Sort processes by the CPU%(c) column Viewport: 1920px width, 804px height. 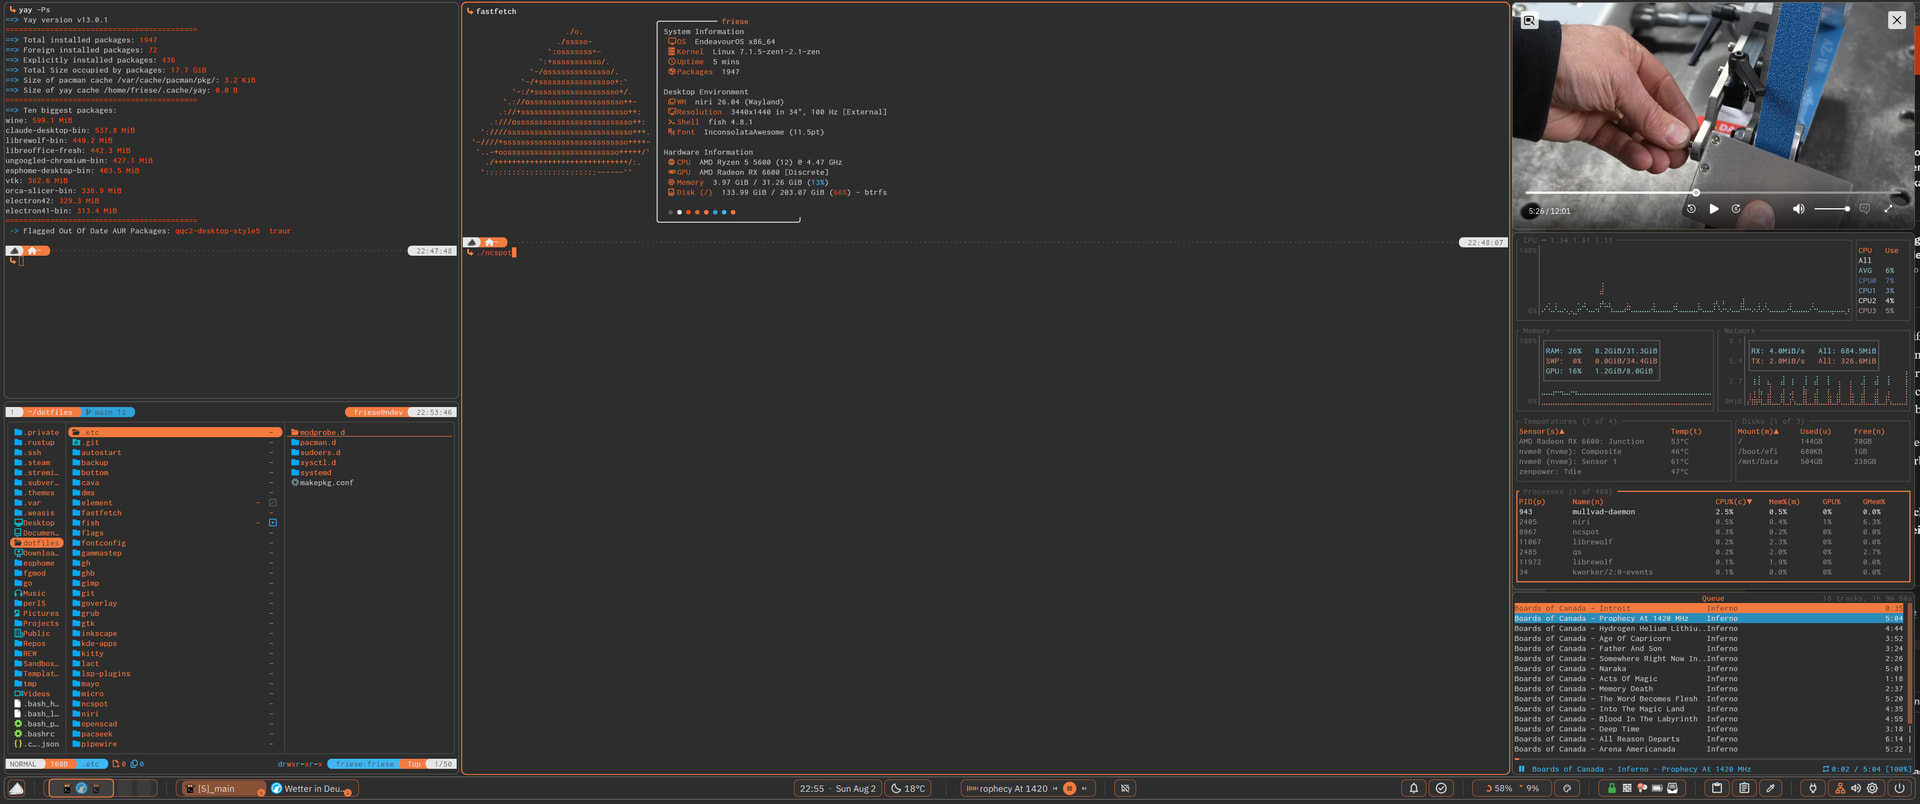[x=1734, y=502]
